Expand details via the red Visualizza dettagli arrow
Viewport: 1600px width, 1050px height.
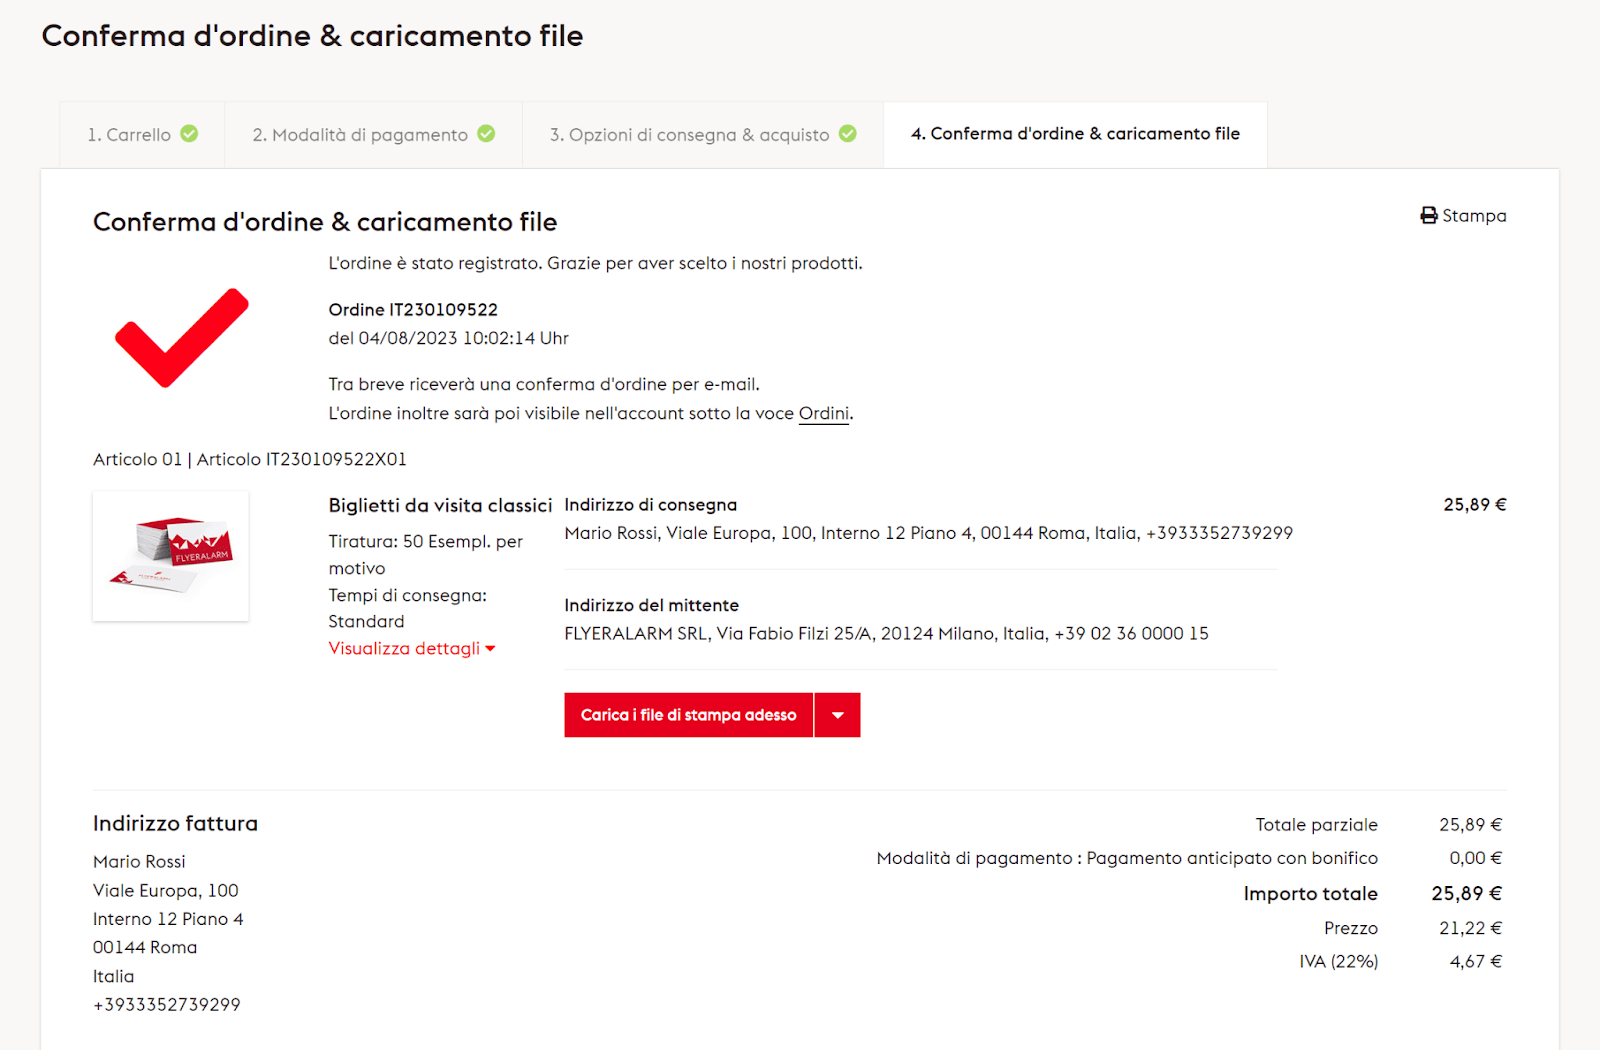click(x=490, y=649)
